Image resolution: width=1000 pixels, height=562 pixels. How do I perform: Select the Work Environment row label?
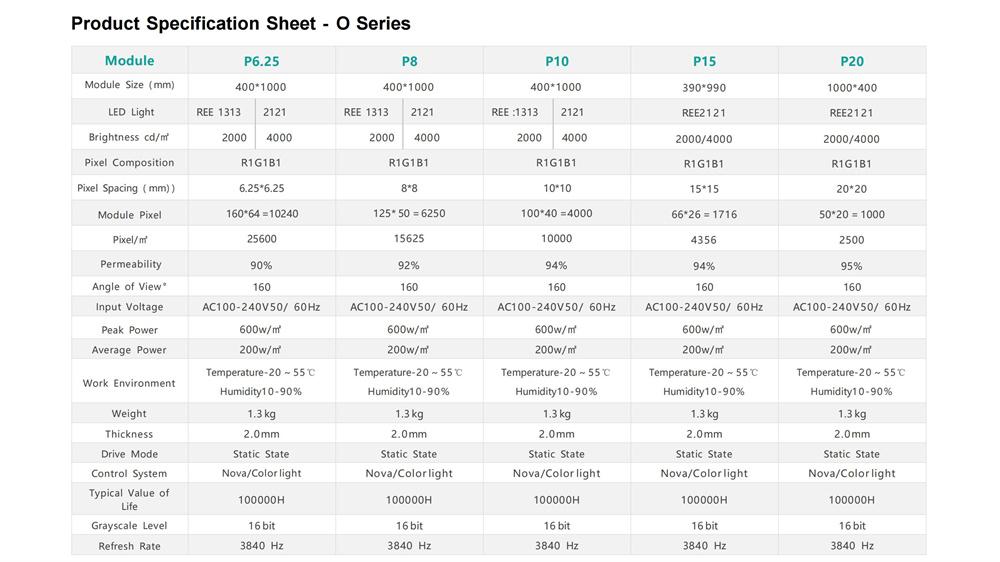[x=129, y=383]
